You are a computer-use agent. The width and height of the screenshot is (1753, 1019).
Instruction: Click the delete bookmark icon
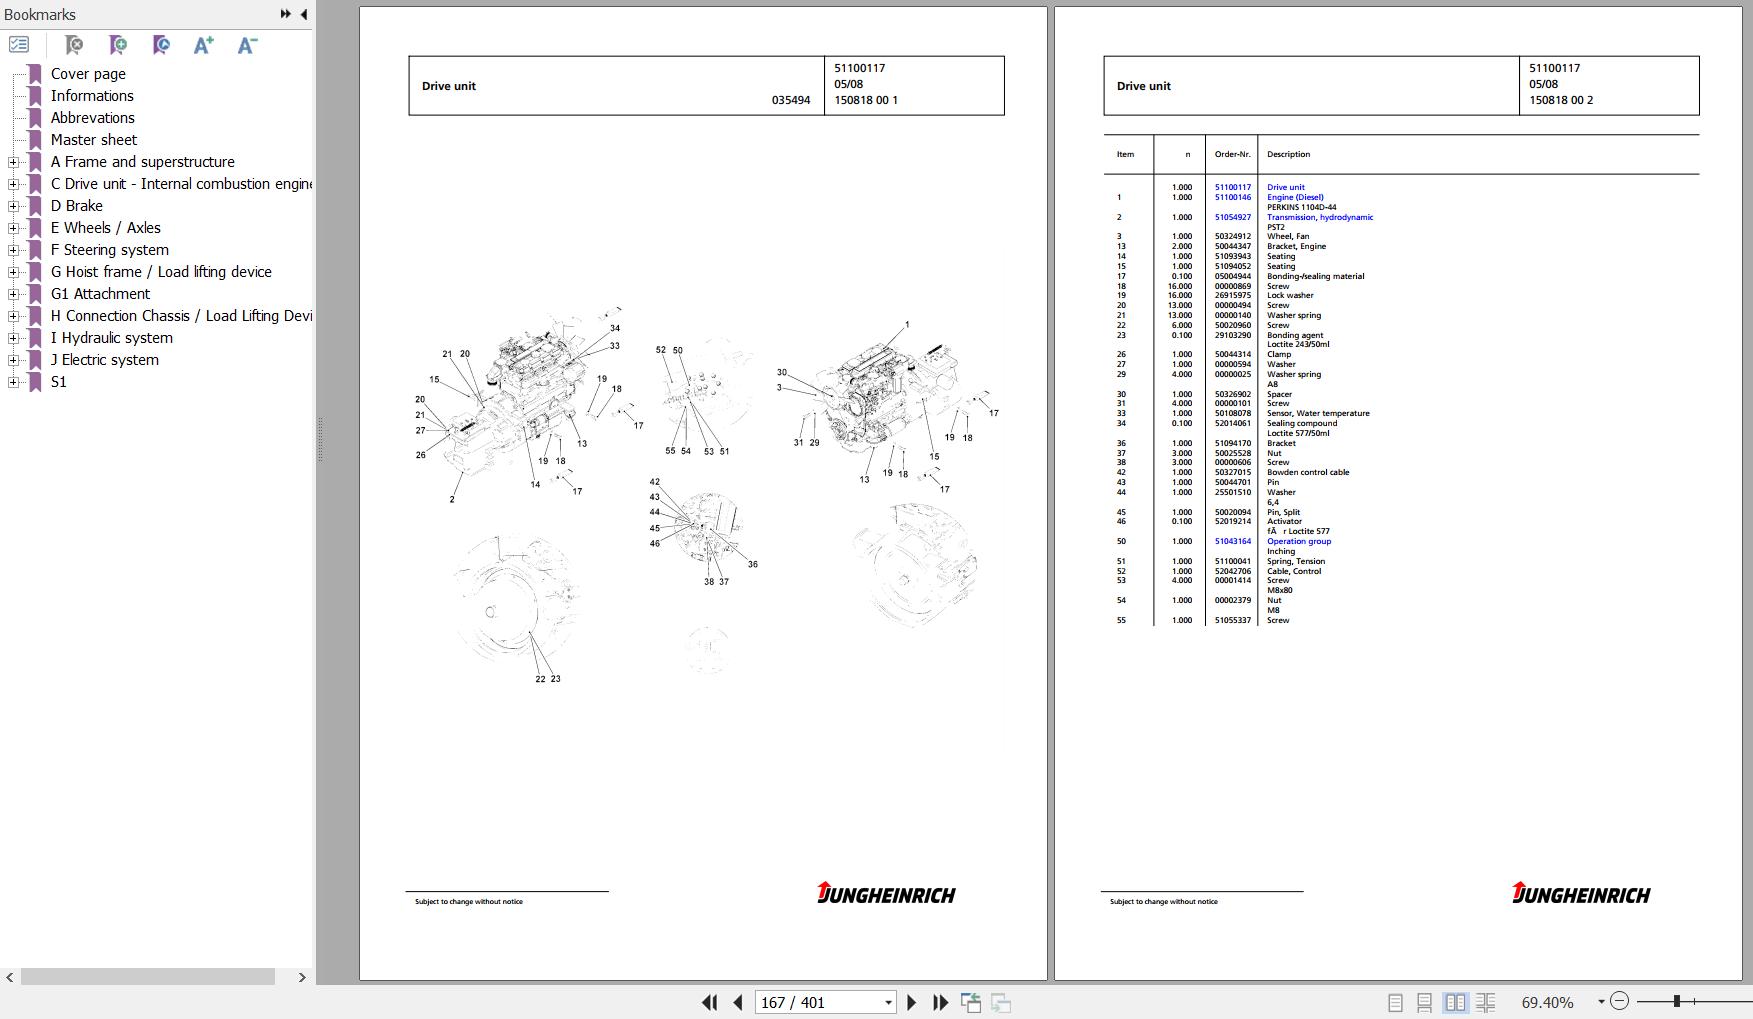(74, 45)
